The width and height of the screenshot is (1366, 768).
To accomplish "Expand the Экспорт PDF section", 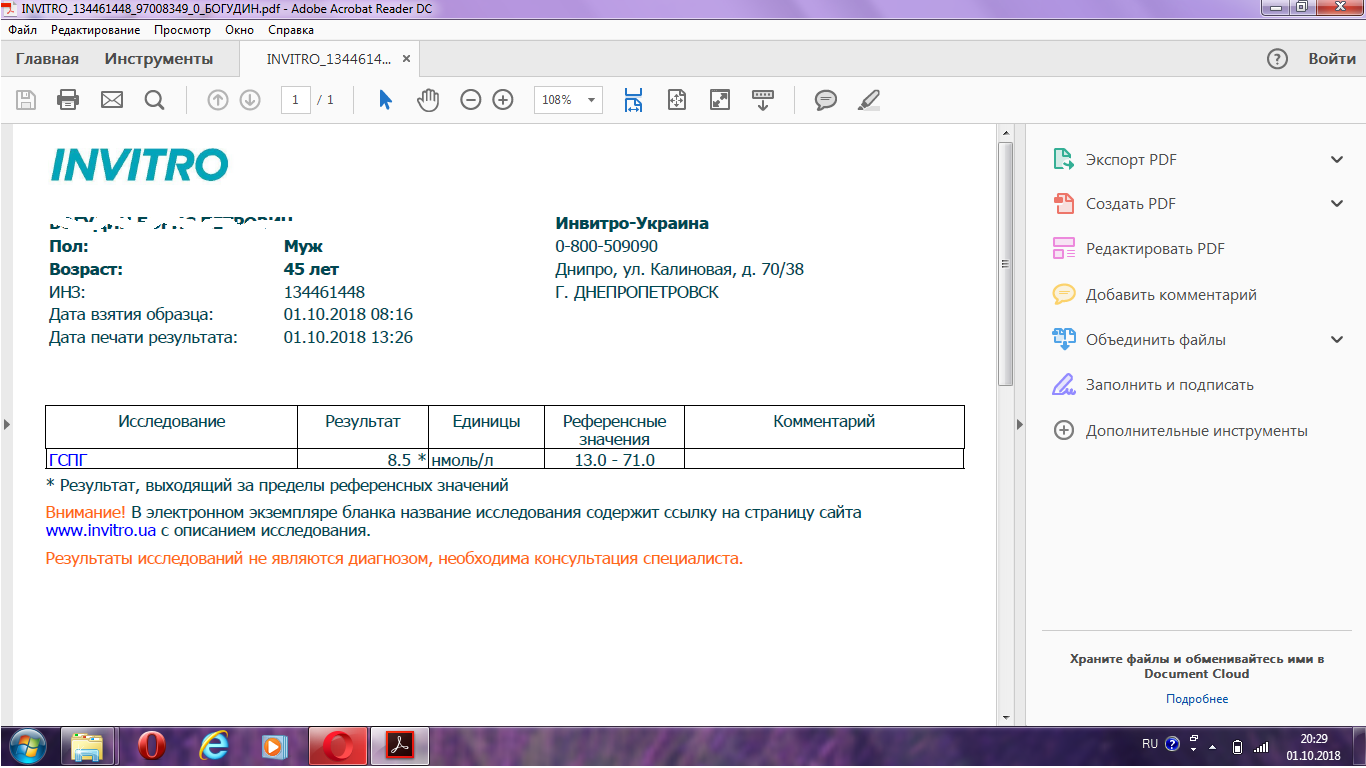I will [x=1337, y=160].
